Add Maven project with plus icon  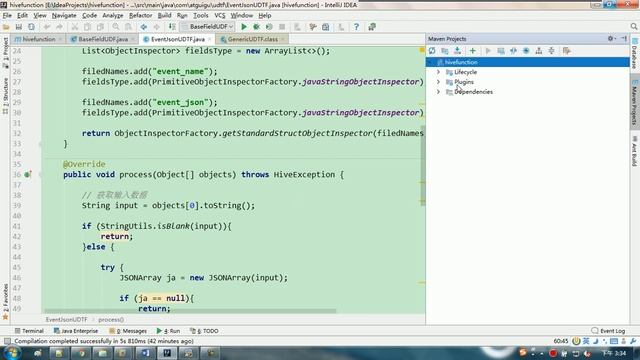click(x=473, y=51)
